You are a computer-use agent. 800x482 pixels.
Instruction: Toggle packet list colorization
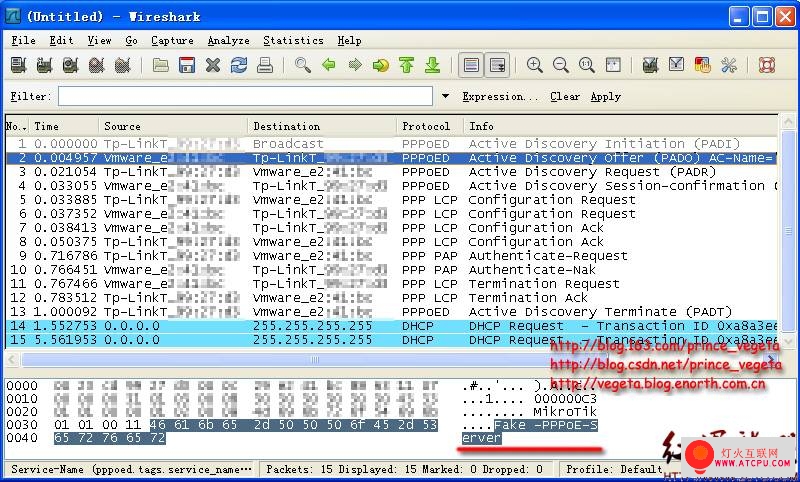pyautogui.click(x=471, y=65)
